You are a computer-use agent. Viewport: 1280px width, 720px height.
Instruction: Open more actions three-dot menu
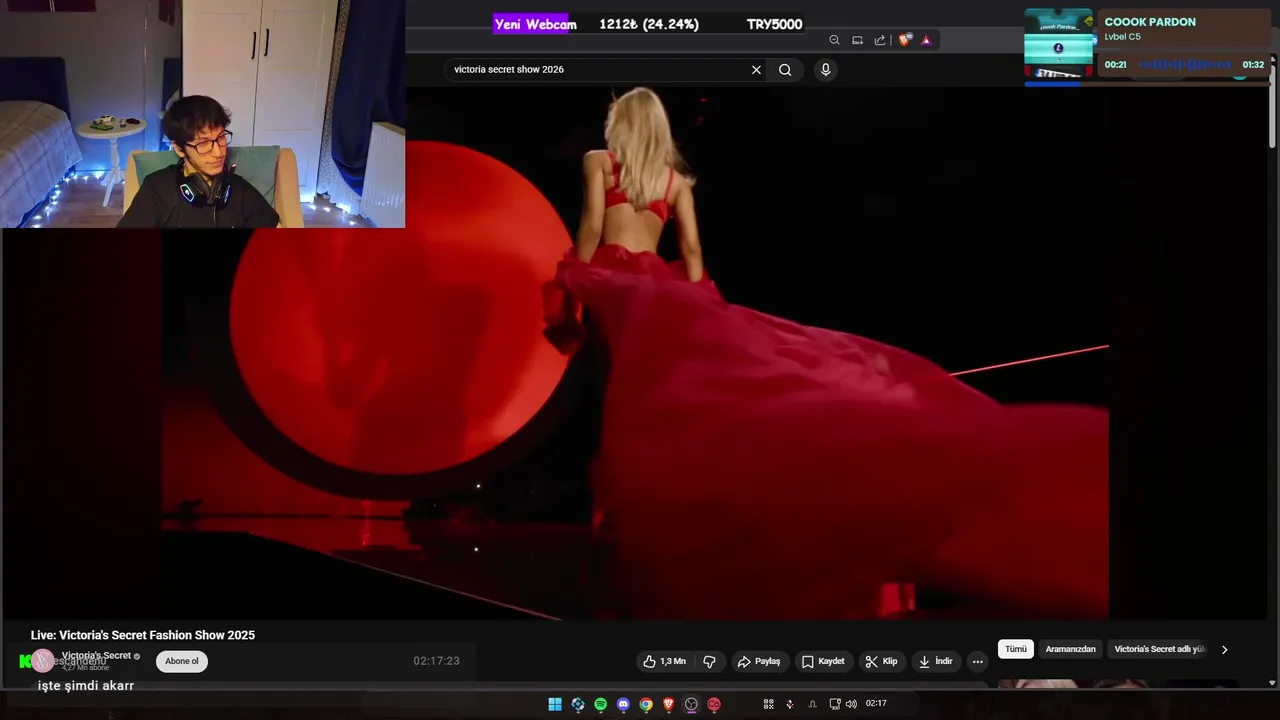(x=977, y=661)
